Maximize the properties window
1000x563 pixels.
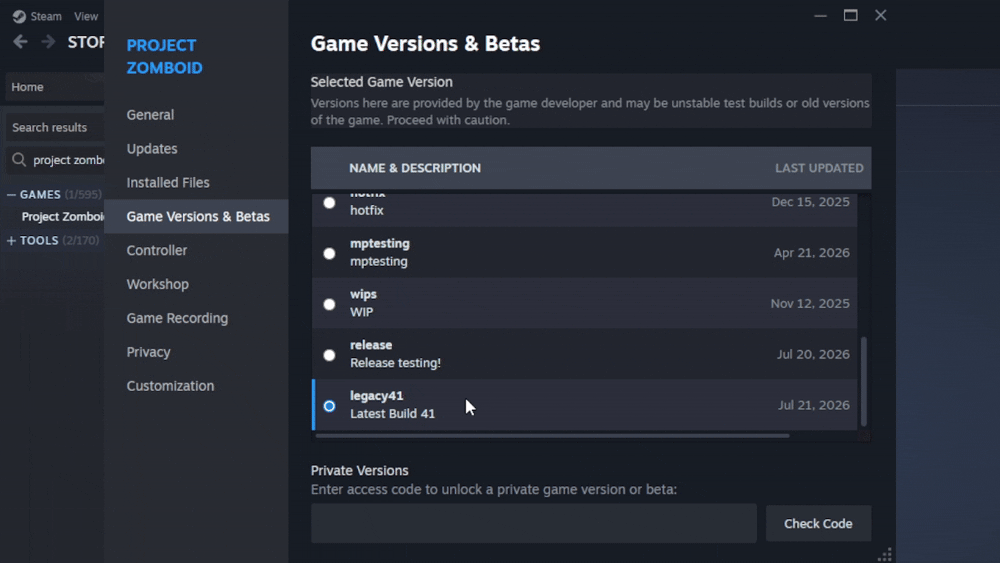click(x=850, y=15)
